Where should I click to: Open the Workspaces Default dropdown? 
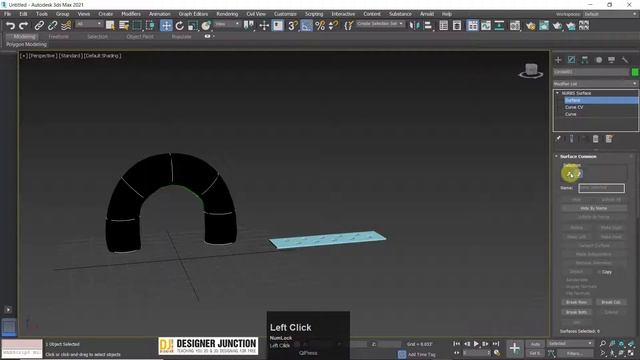click(610, 14)
